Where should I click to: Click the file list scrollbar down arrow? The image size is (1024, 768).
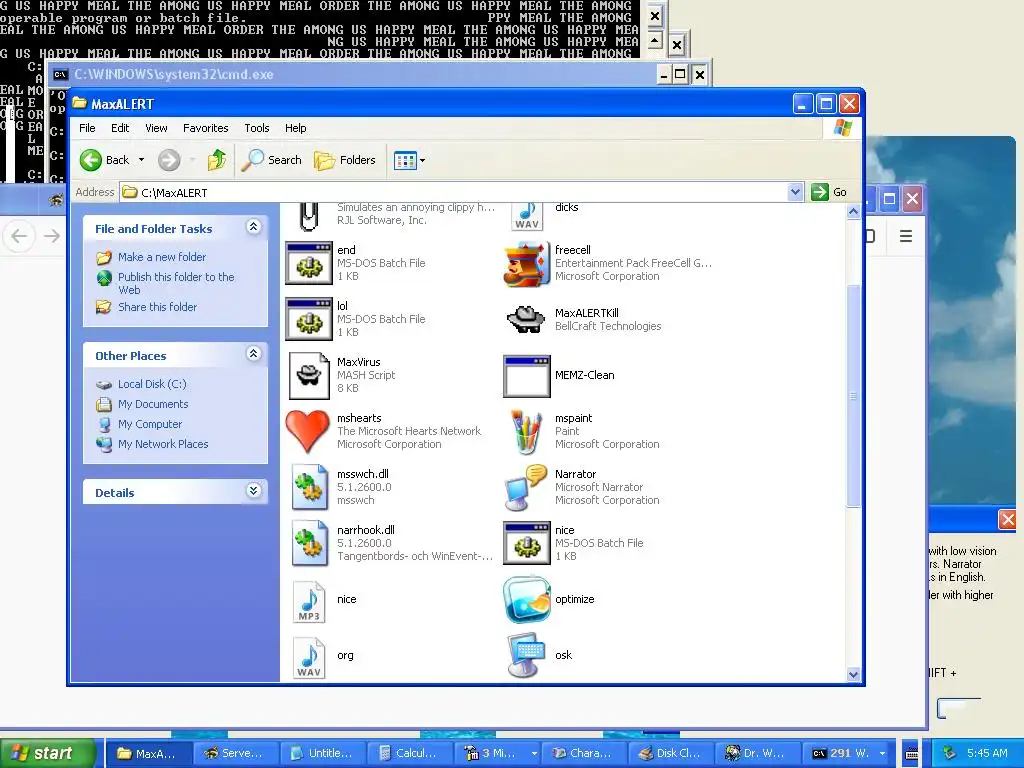coord(853,675)
